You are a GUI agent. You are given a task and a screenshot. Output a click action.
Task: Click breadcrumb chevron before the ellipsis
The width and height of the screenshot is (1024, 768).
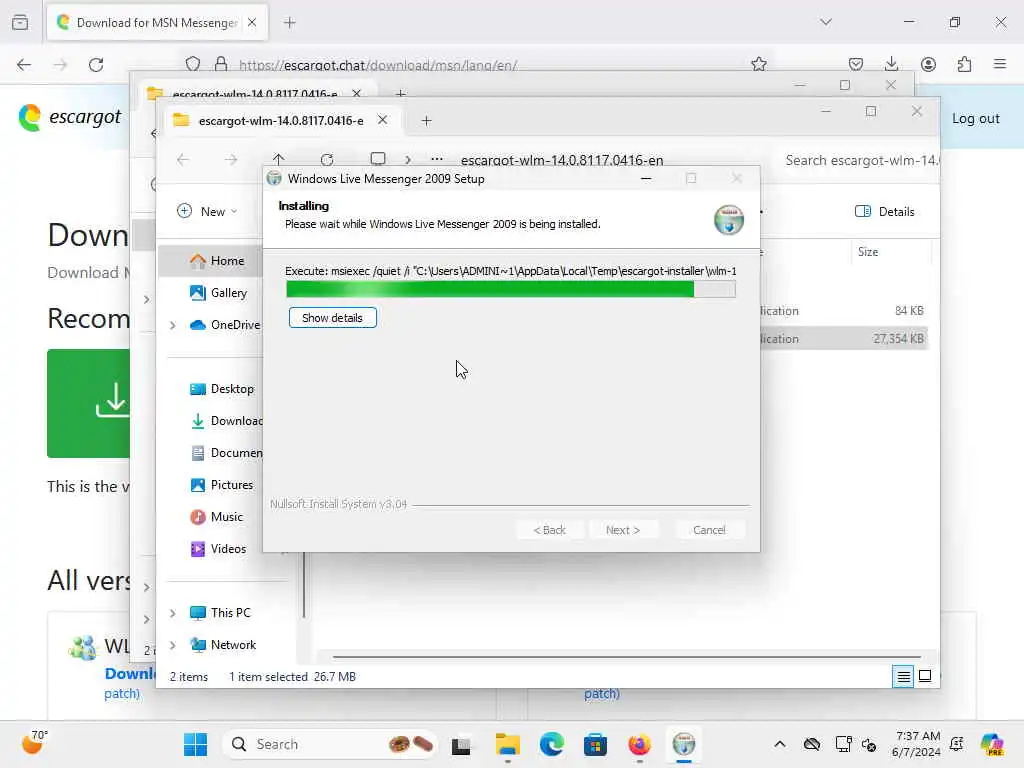point(408,159)
